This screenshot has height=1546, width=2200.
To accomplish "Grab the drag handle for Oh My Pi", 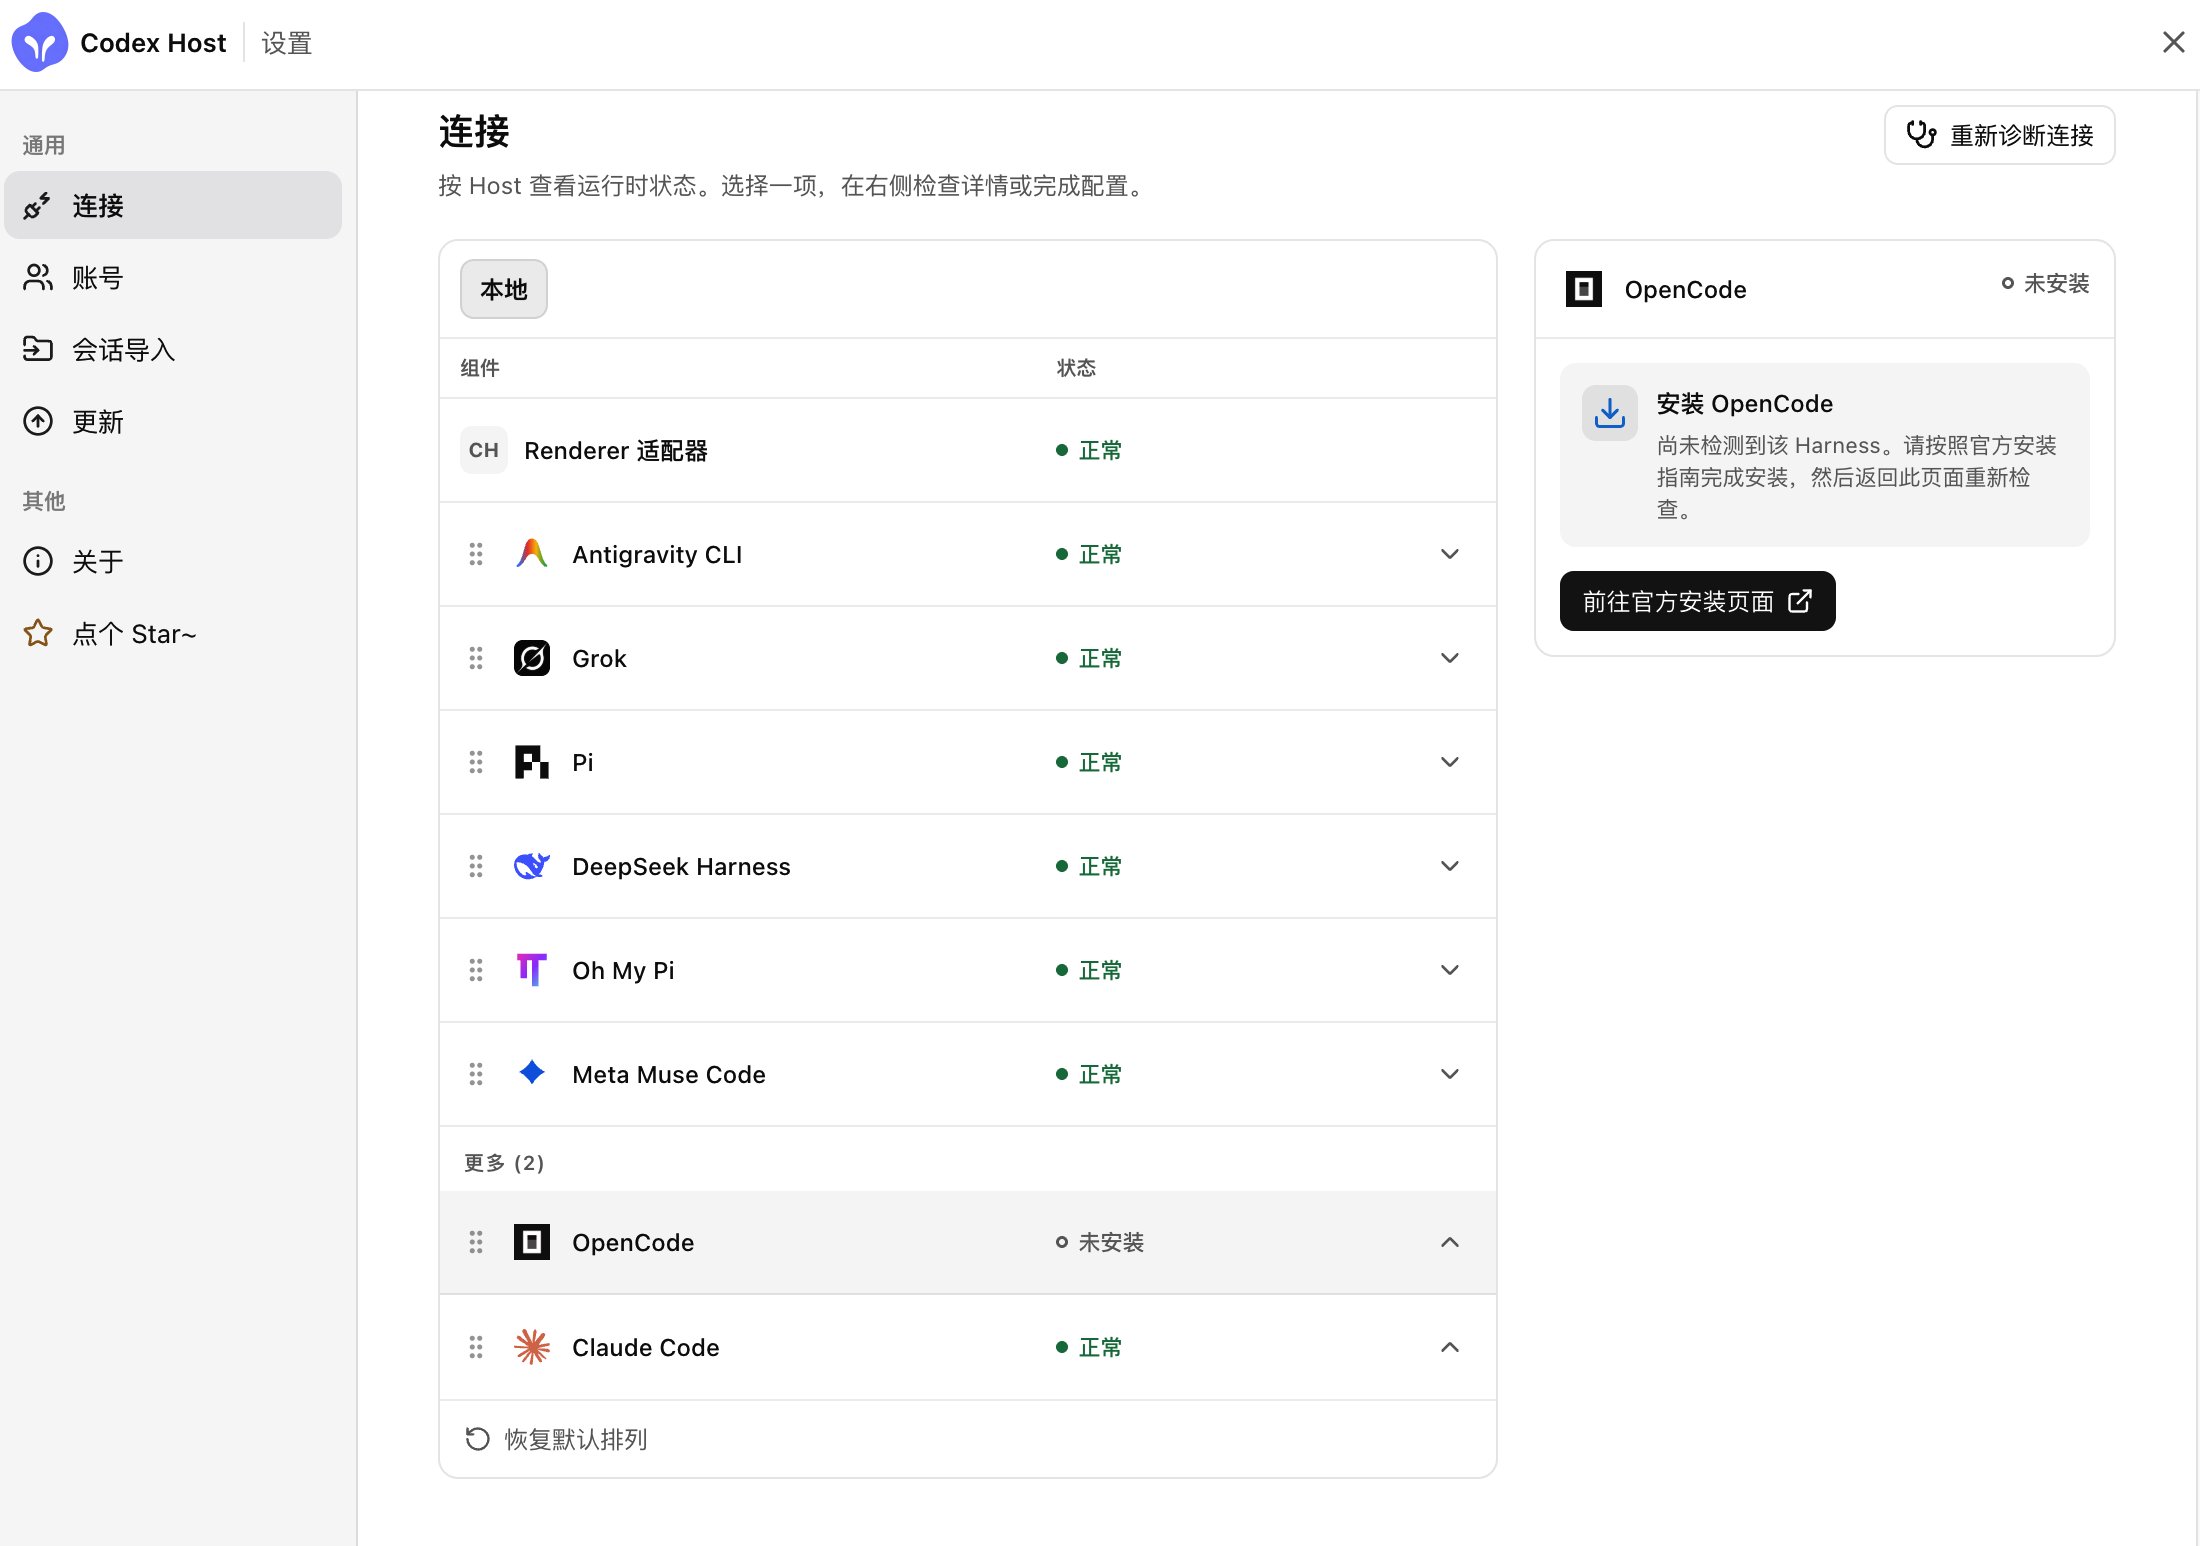I will (476, 970).
